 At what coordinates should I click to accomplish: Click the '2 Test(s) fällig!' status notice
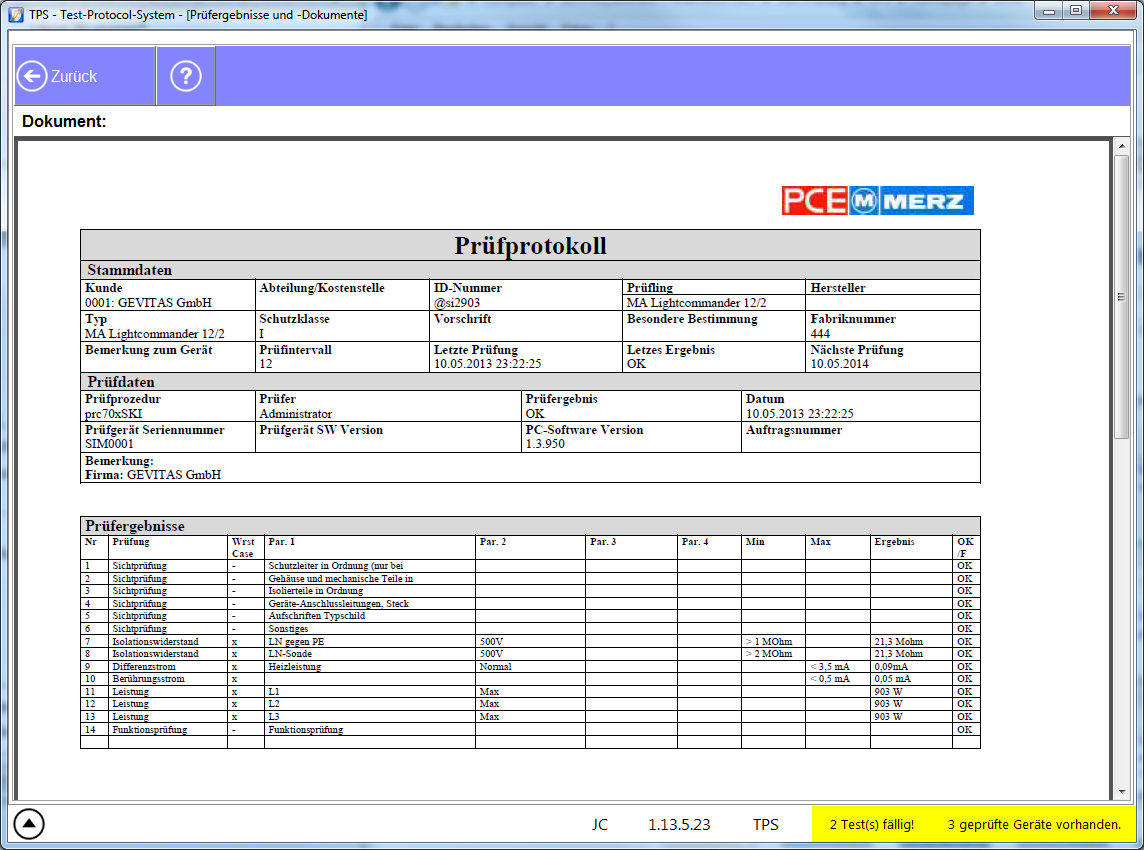pyautogui.click(x=871, y=824)
